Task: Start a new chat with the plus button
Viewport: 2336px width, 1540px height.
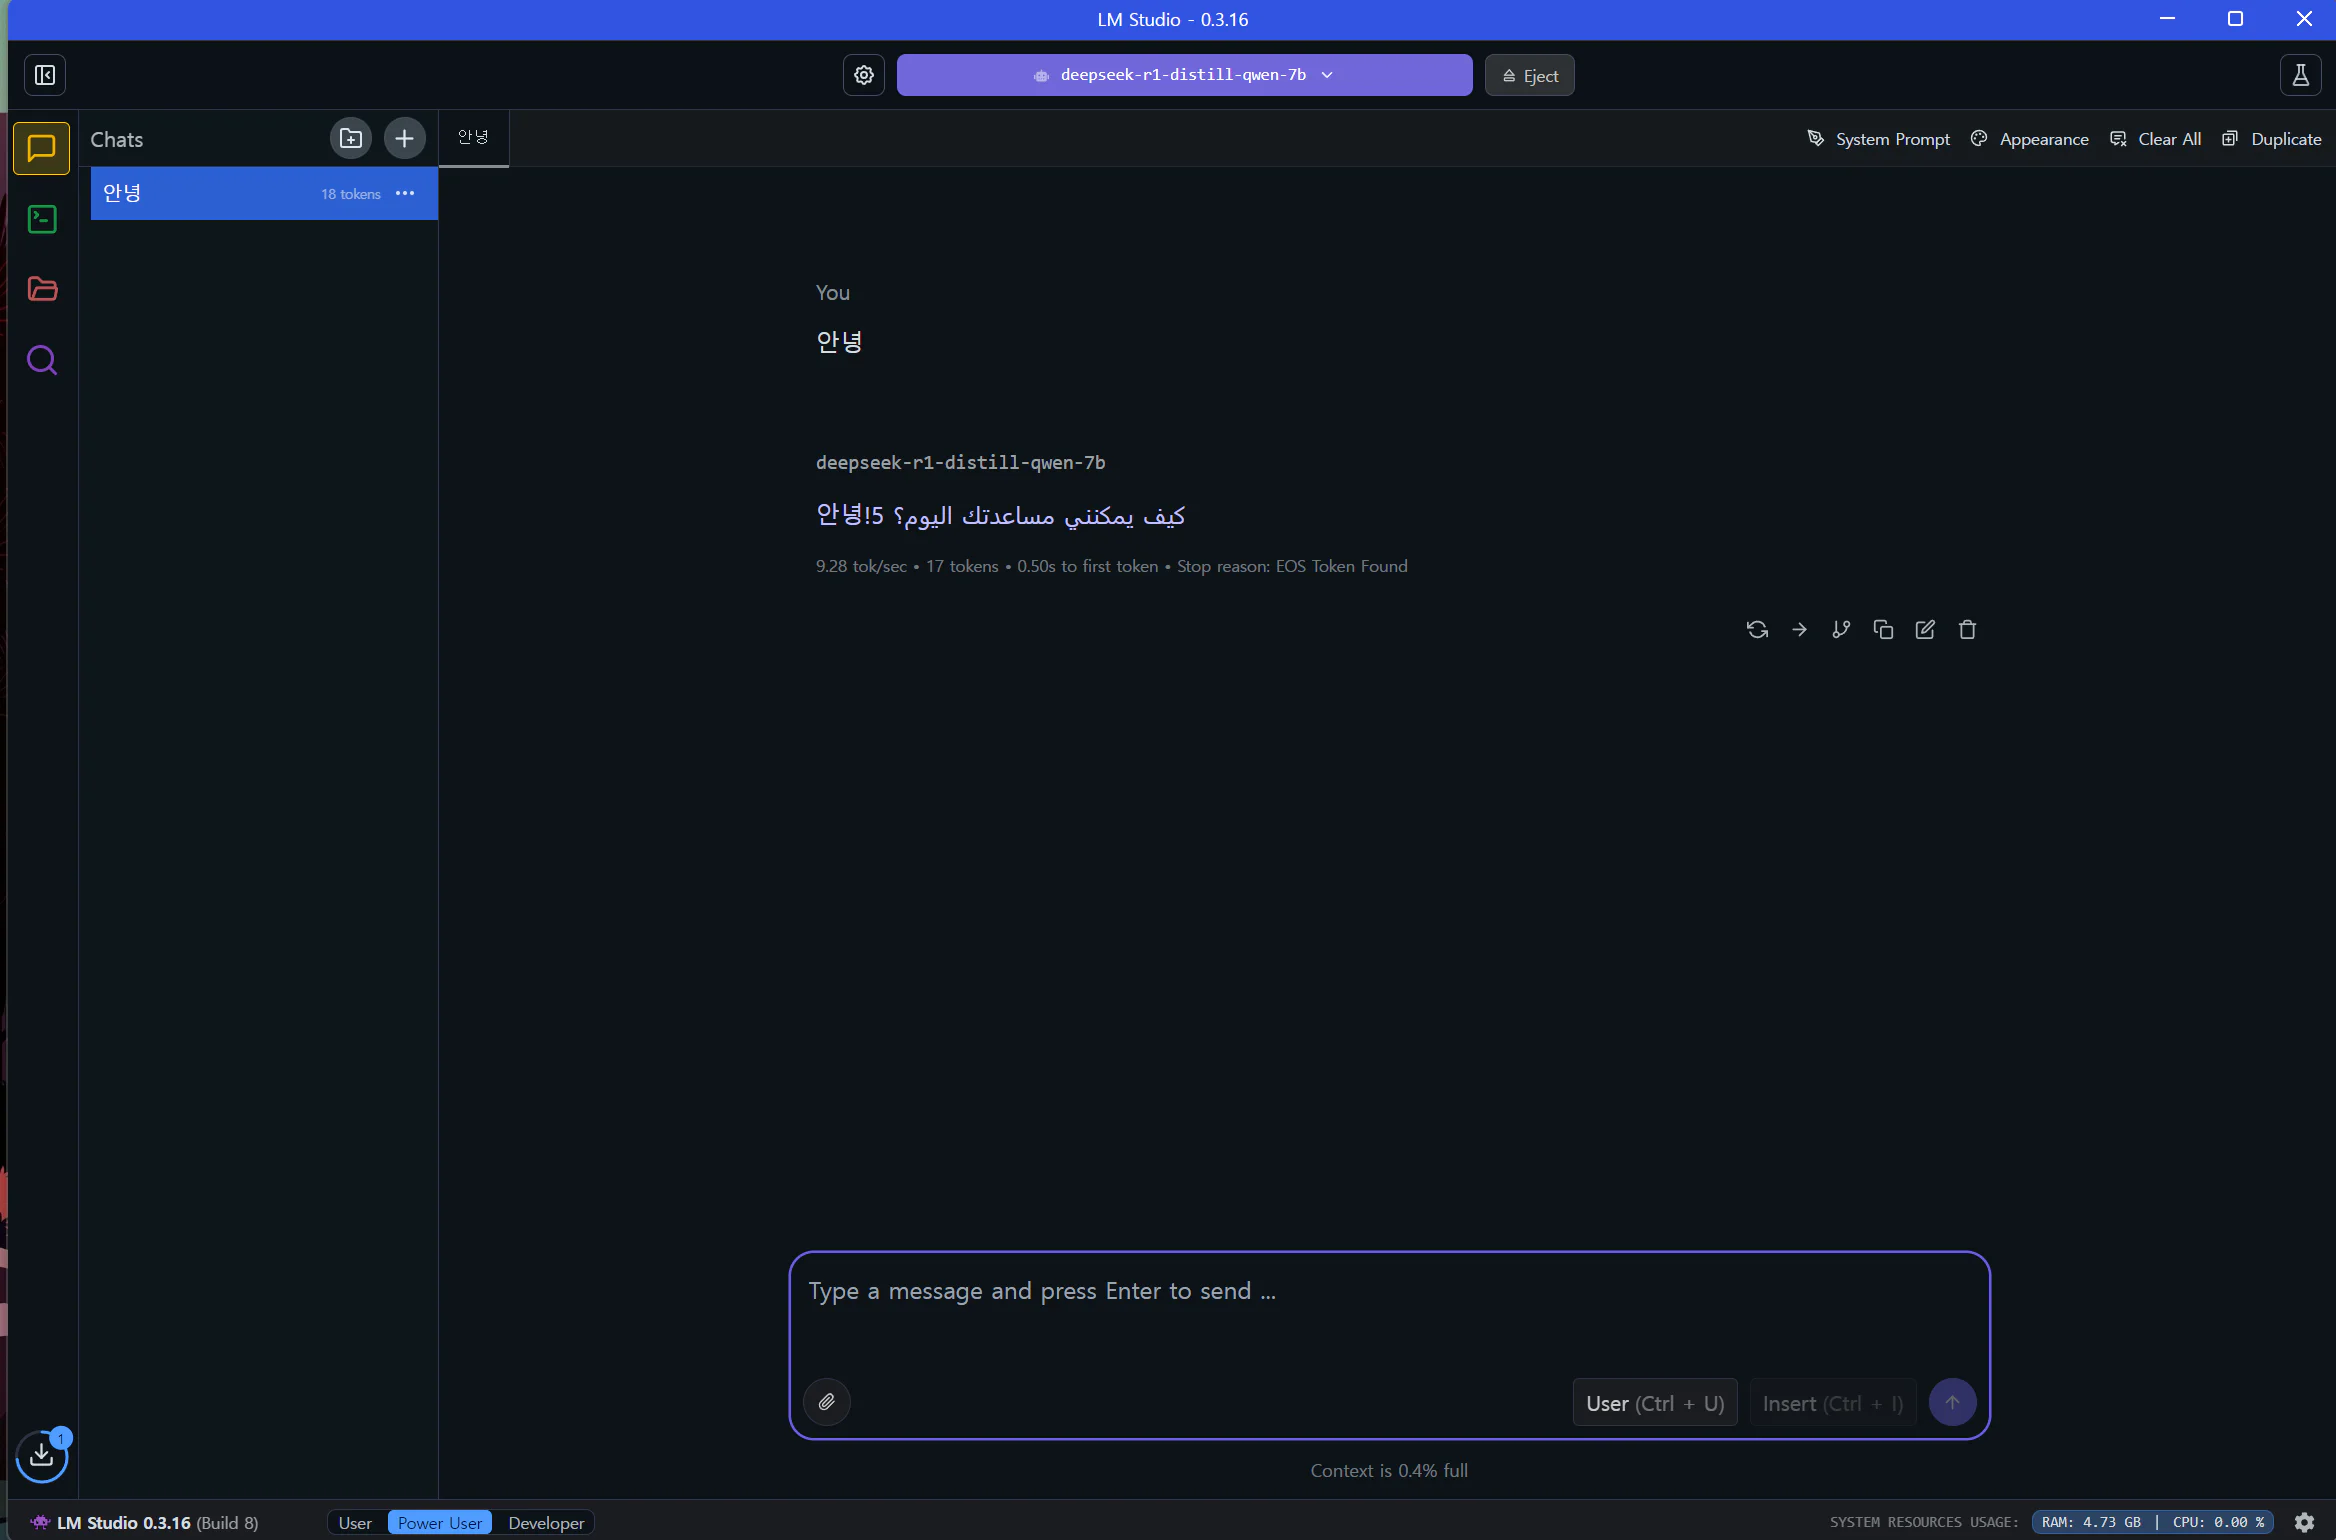Action: point(404,138)
